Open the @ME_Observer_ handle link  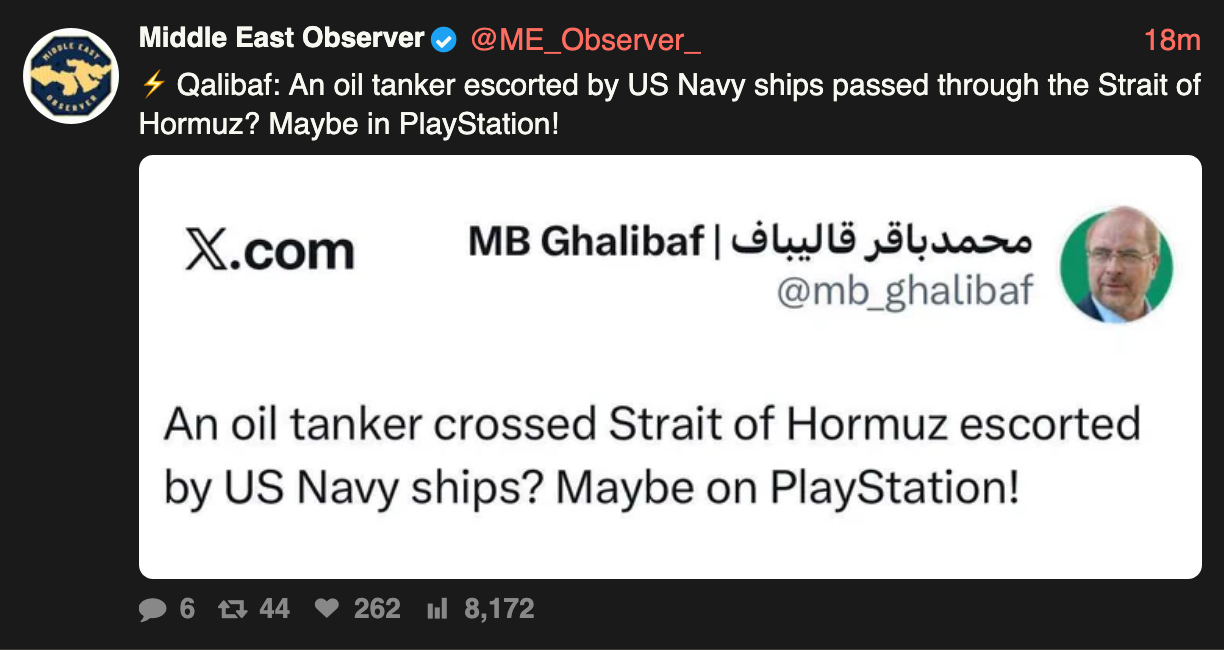click(x=585, y=40)
